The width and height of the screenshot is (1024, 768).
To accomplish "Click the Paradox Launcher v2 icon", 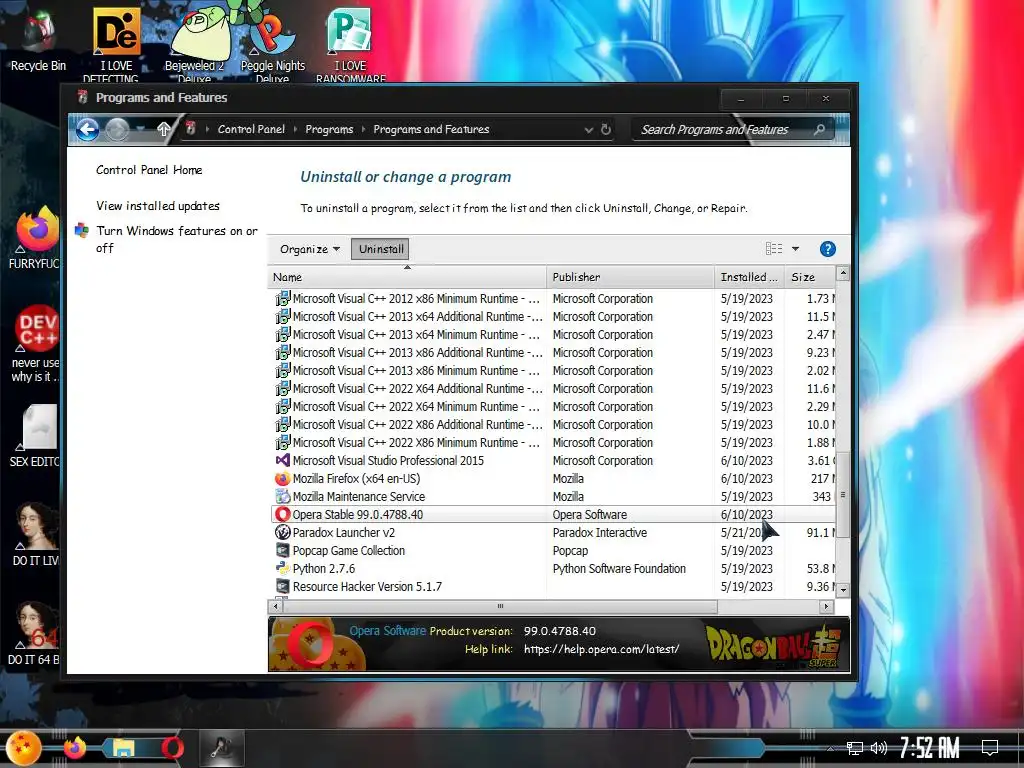I will (282, 533).
